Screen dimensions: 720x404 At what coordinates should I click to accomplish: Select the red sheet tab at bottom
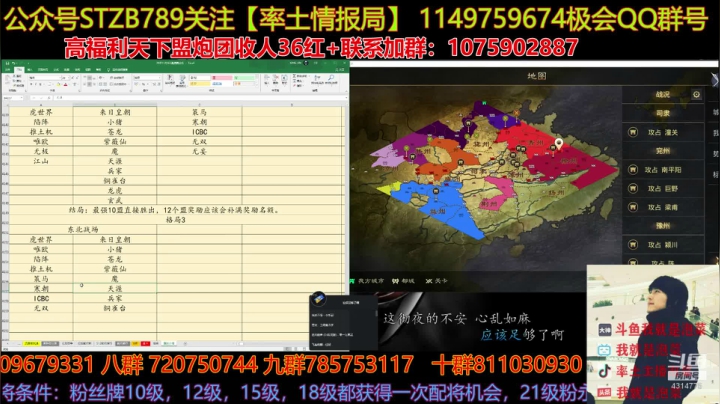click(x=146, y=343)
